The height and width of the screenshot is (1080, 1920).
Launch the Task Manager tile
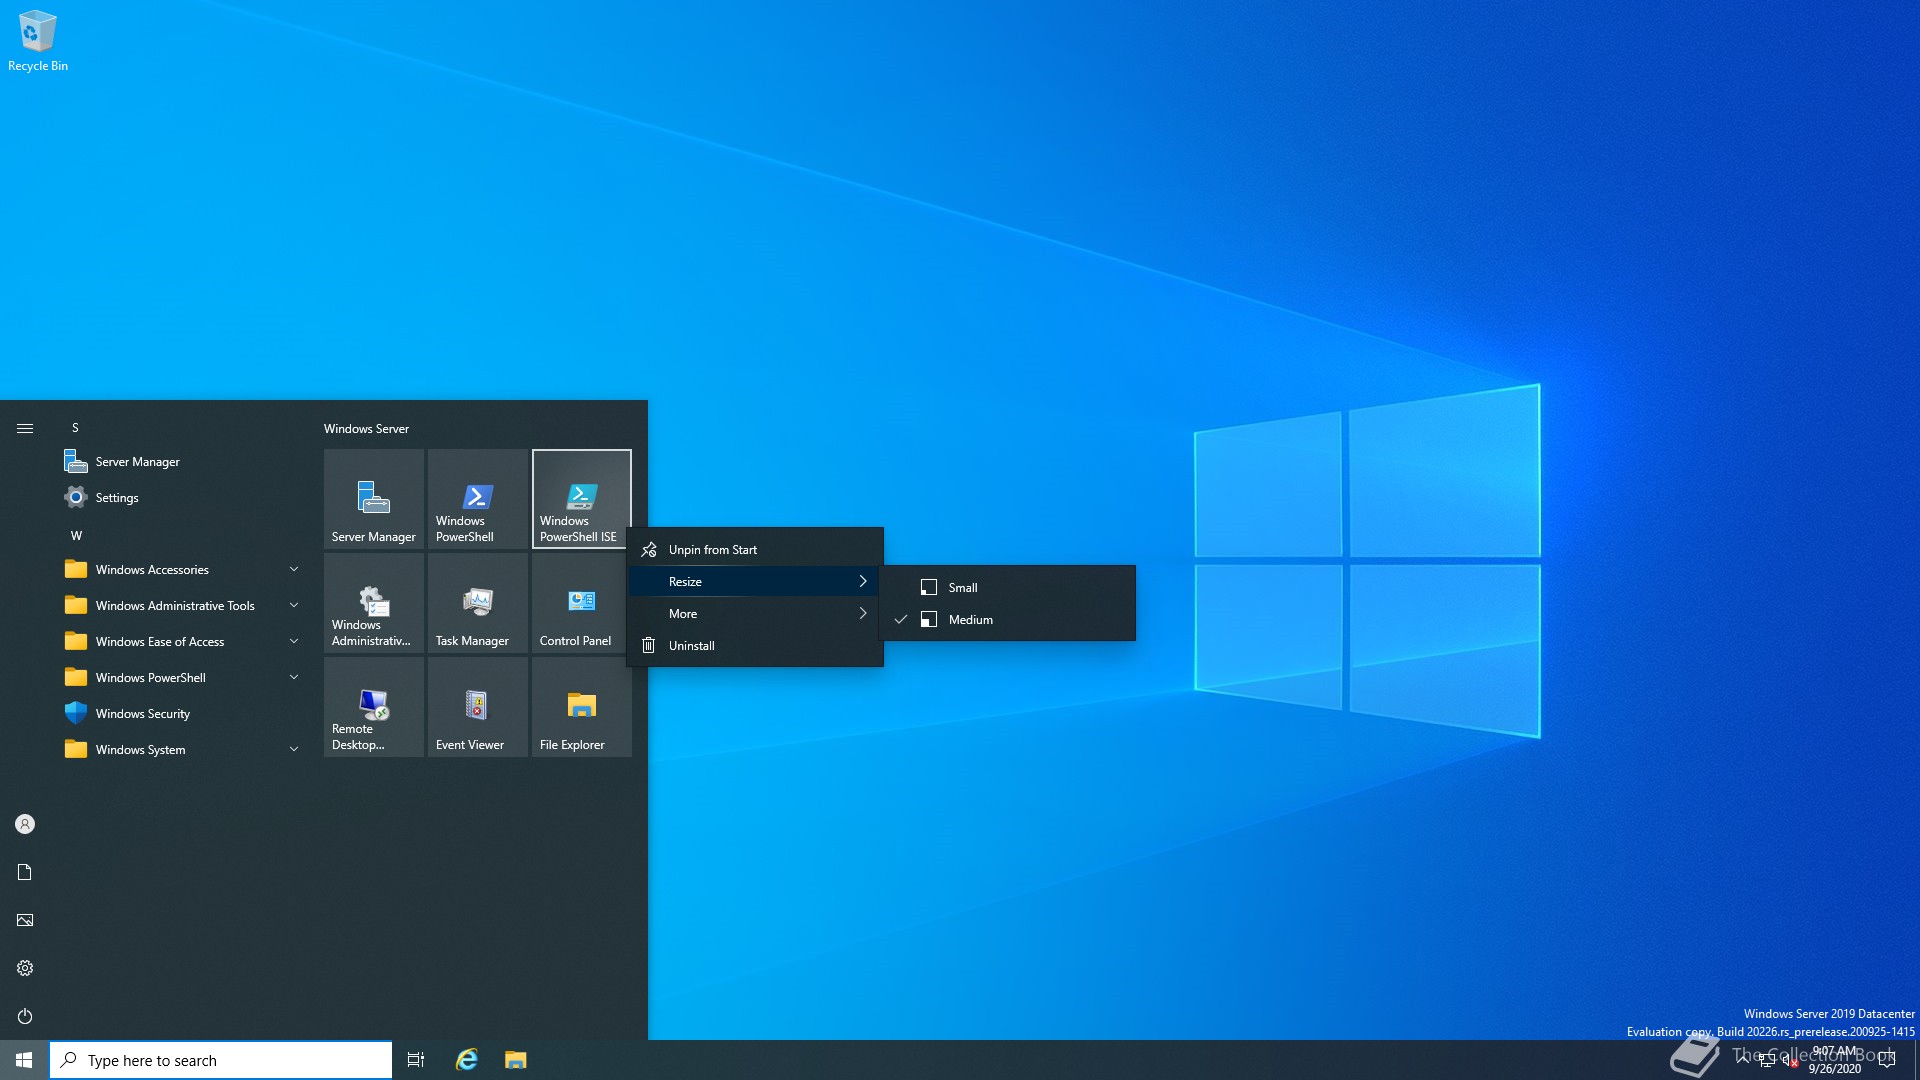click(478, 603)
